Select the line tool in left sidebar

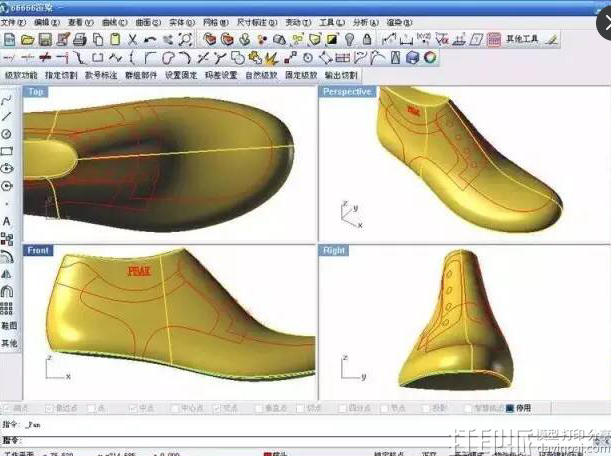pyautogui.click(x=8, y=117)
